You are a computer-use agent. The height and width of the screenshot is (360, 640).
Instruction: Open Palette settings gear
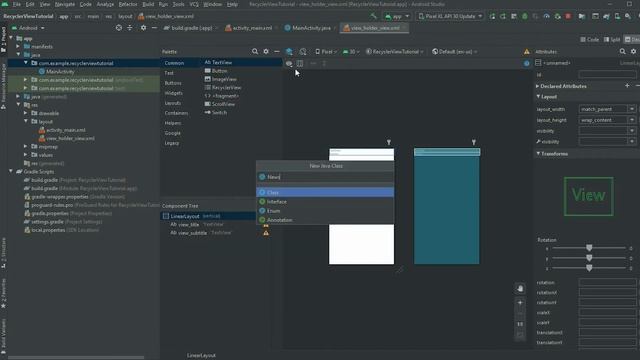pyautogui.click(x=266, y=51)
